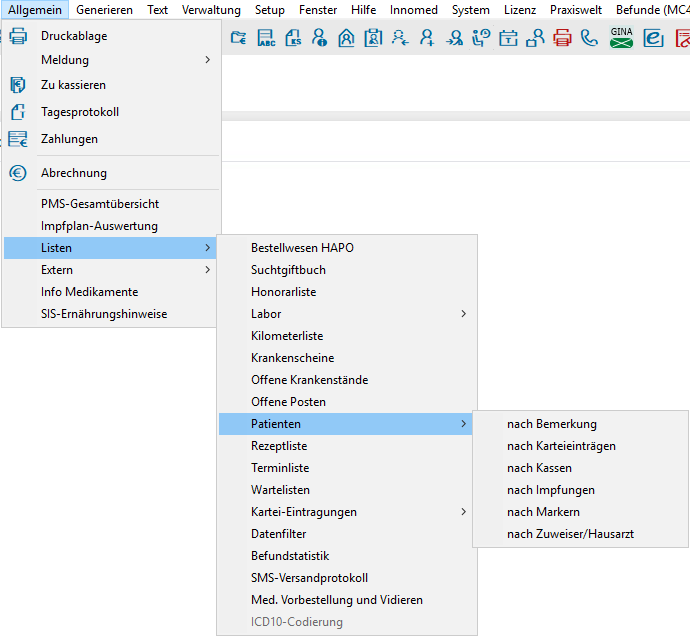Click the Patienten submenu chevron
690x639 pixels.
tap(463, 424)
